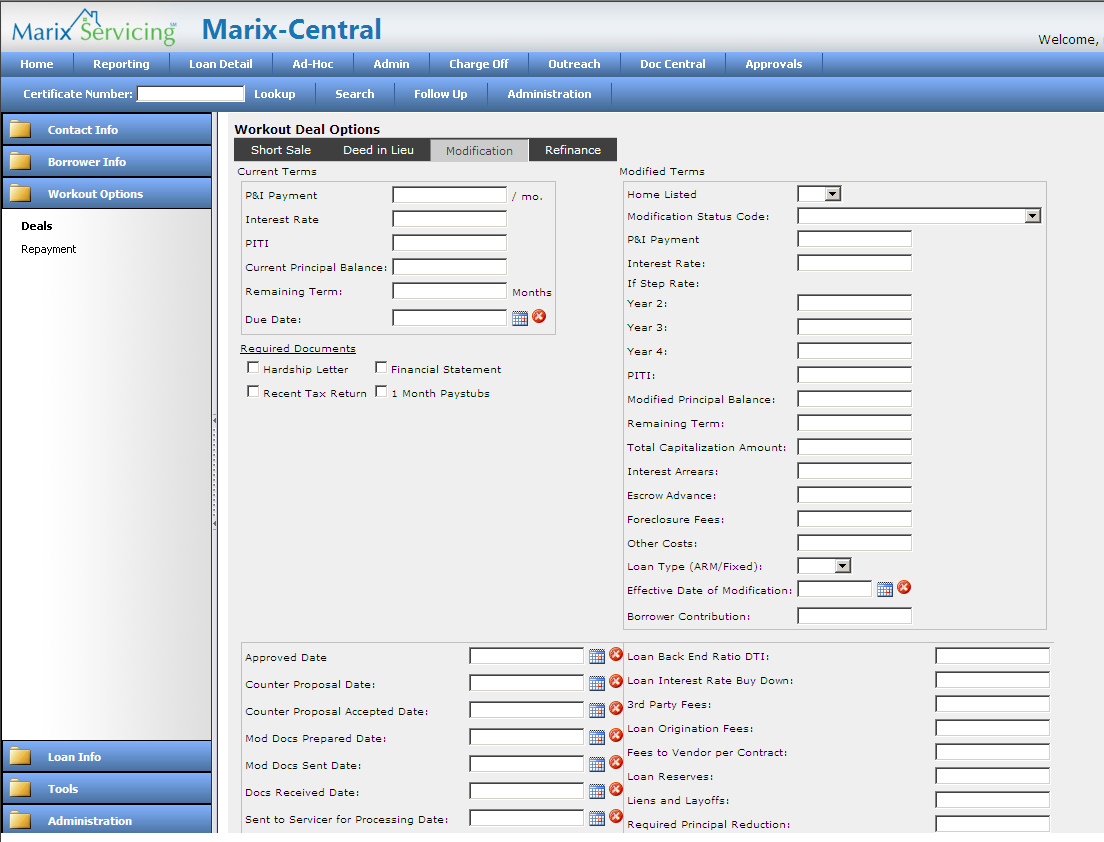The image size is (1104, 842).
Task: Click the Year 2 step rate field
Action: (x=854, y=303)
